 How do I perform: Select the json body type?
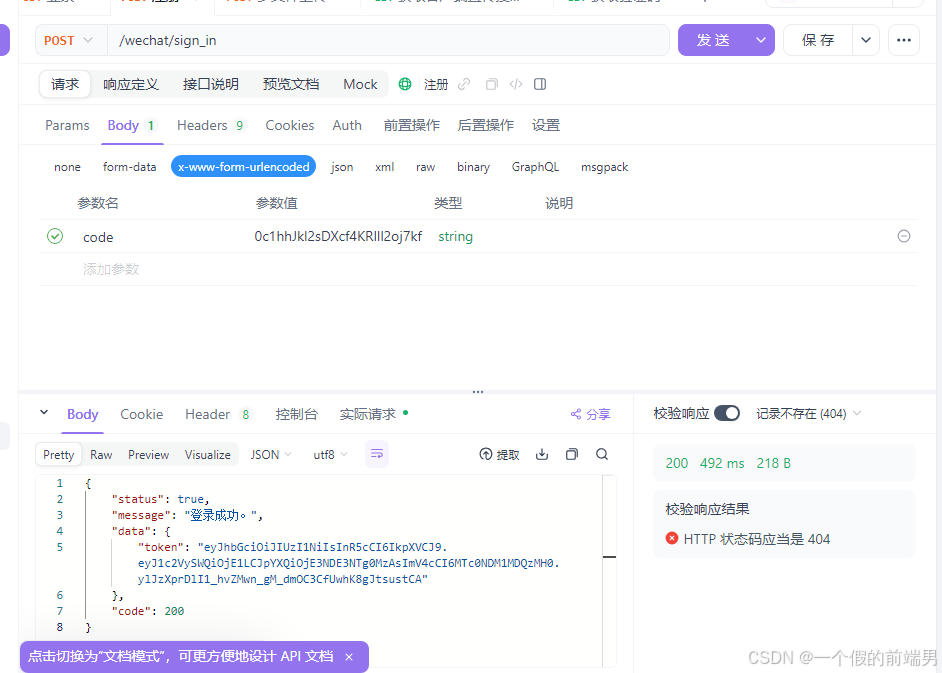click(342, 167)
